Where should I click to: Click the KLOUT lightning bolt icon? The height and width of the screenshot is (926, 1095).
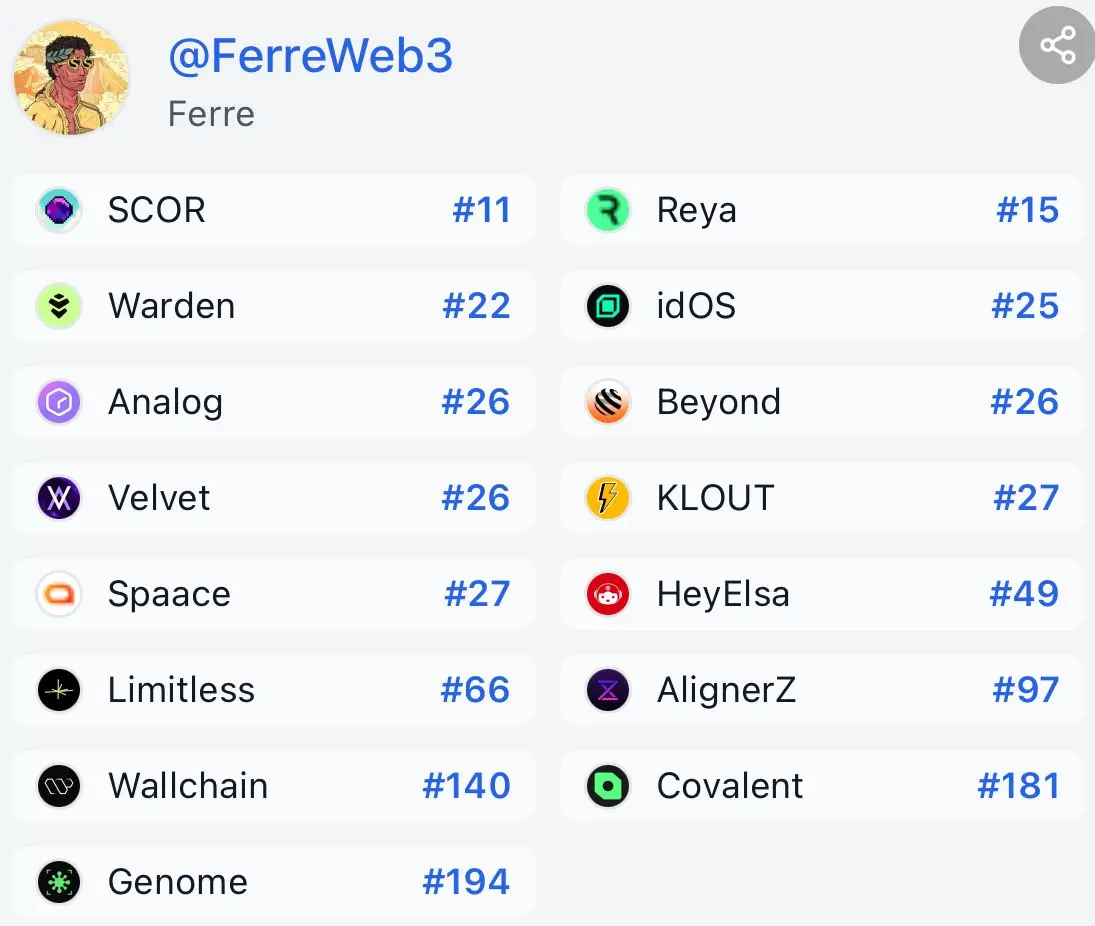[608, 499]
